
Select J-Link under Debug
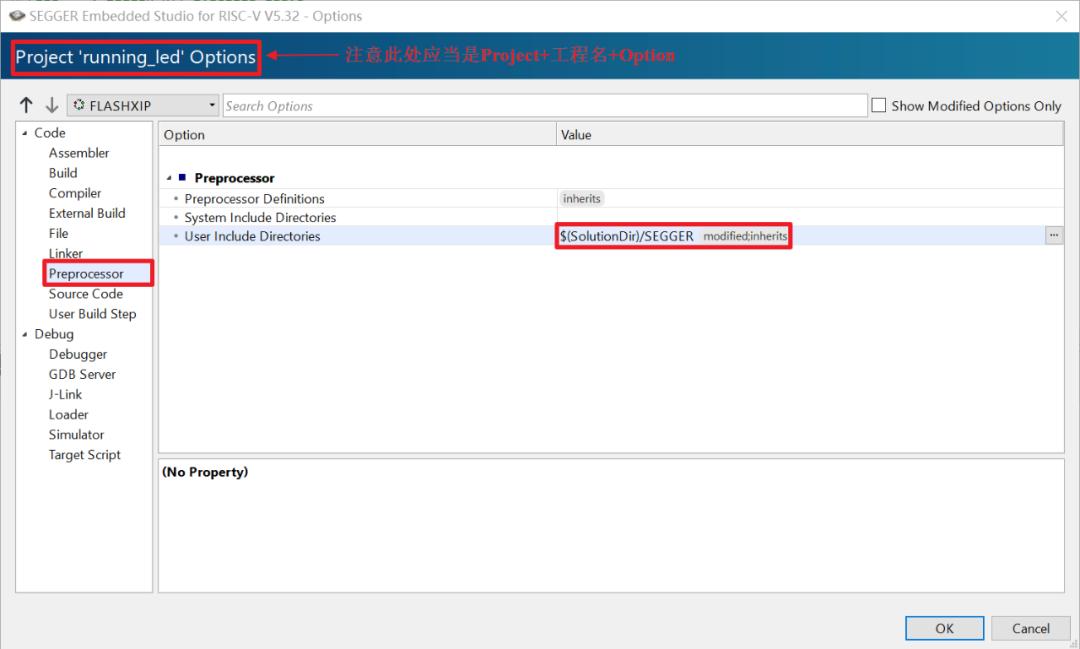[65, 394]
